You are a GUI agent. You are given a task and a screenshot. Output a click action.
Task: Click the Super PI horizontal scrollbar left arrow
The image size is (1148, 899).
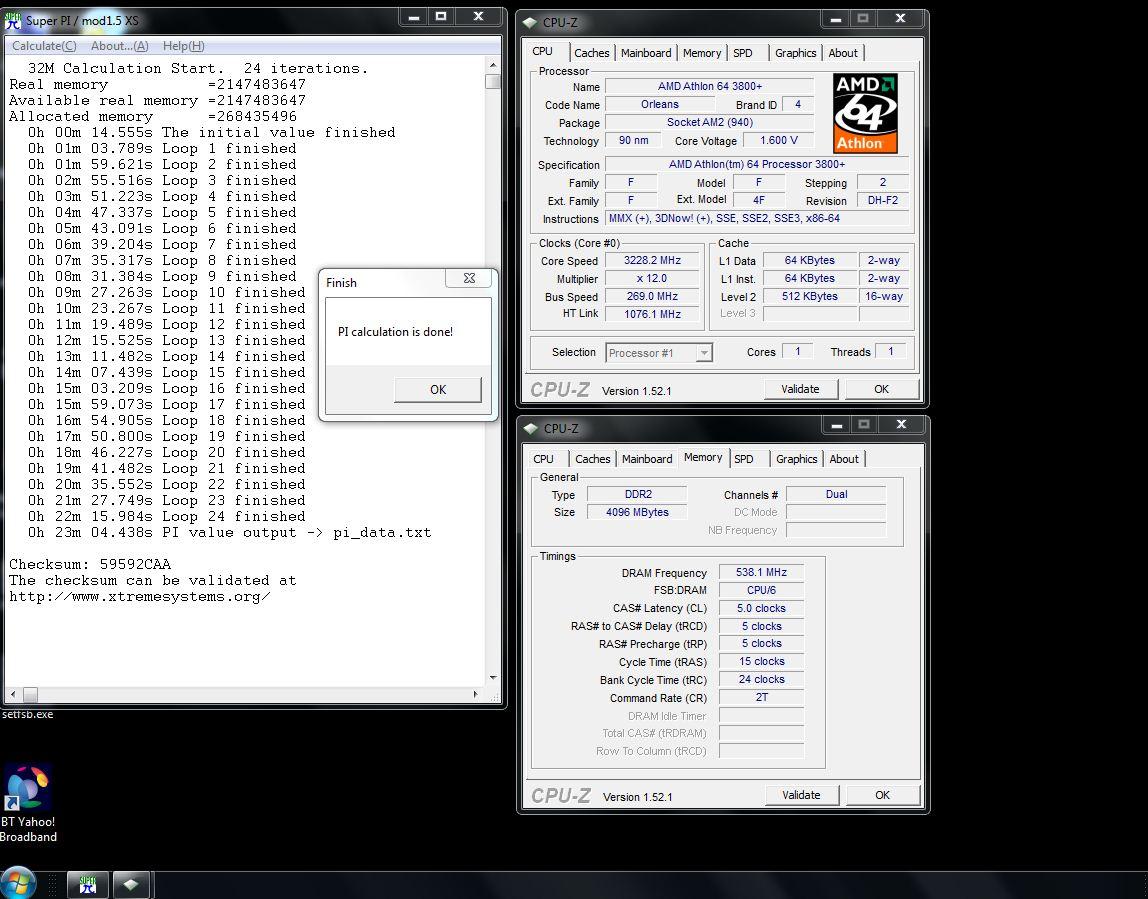tap(12, 694)
